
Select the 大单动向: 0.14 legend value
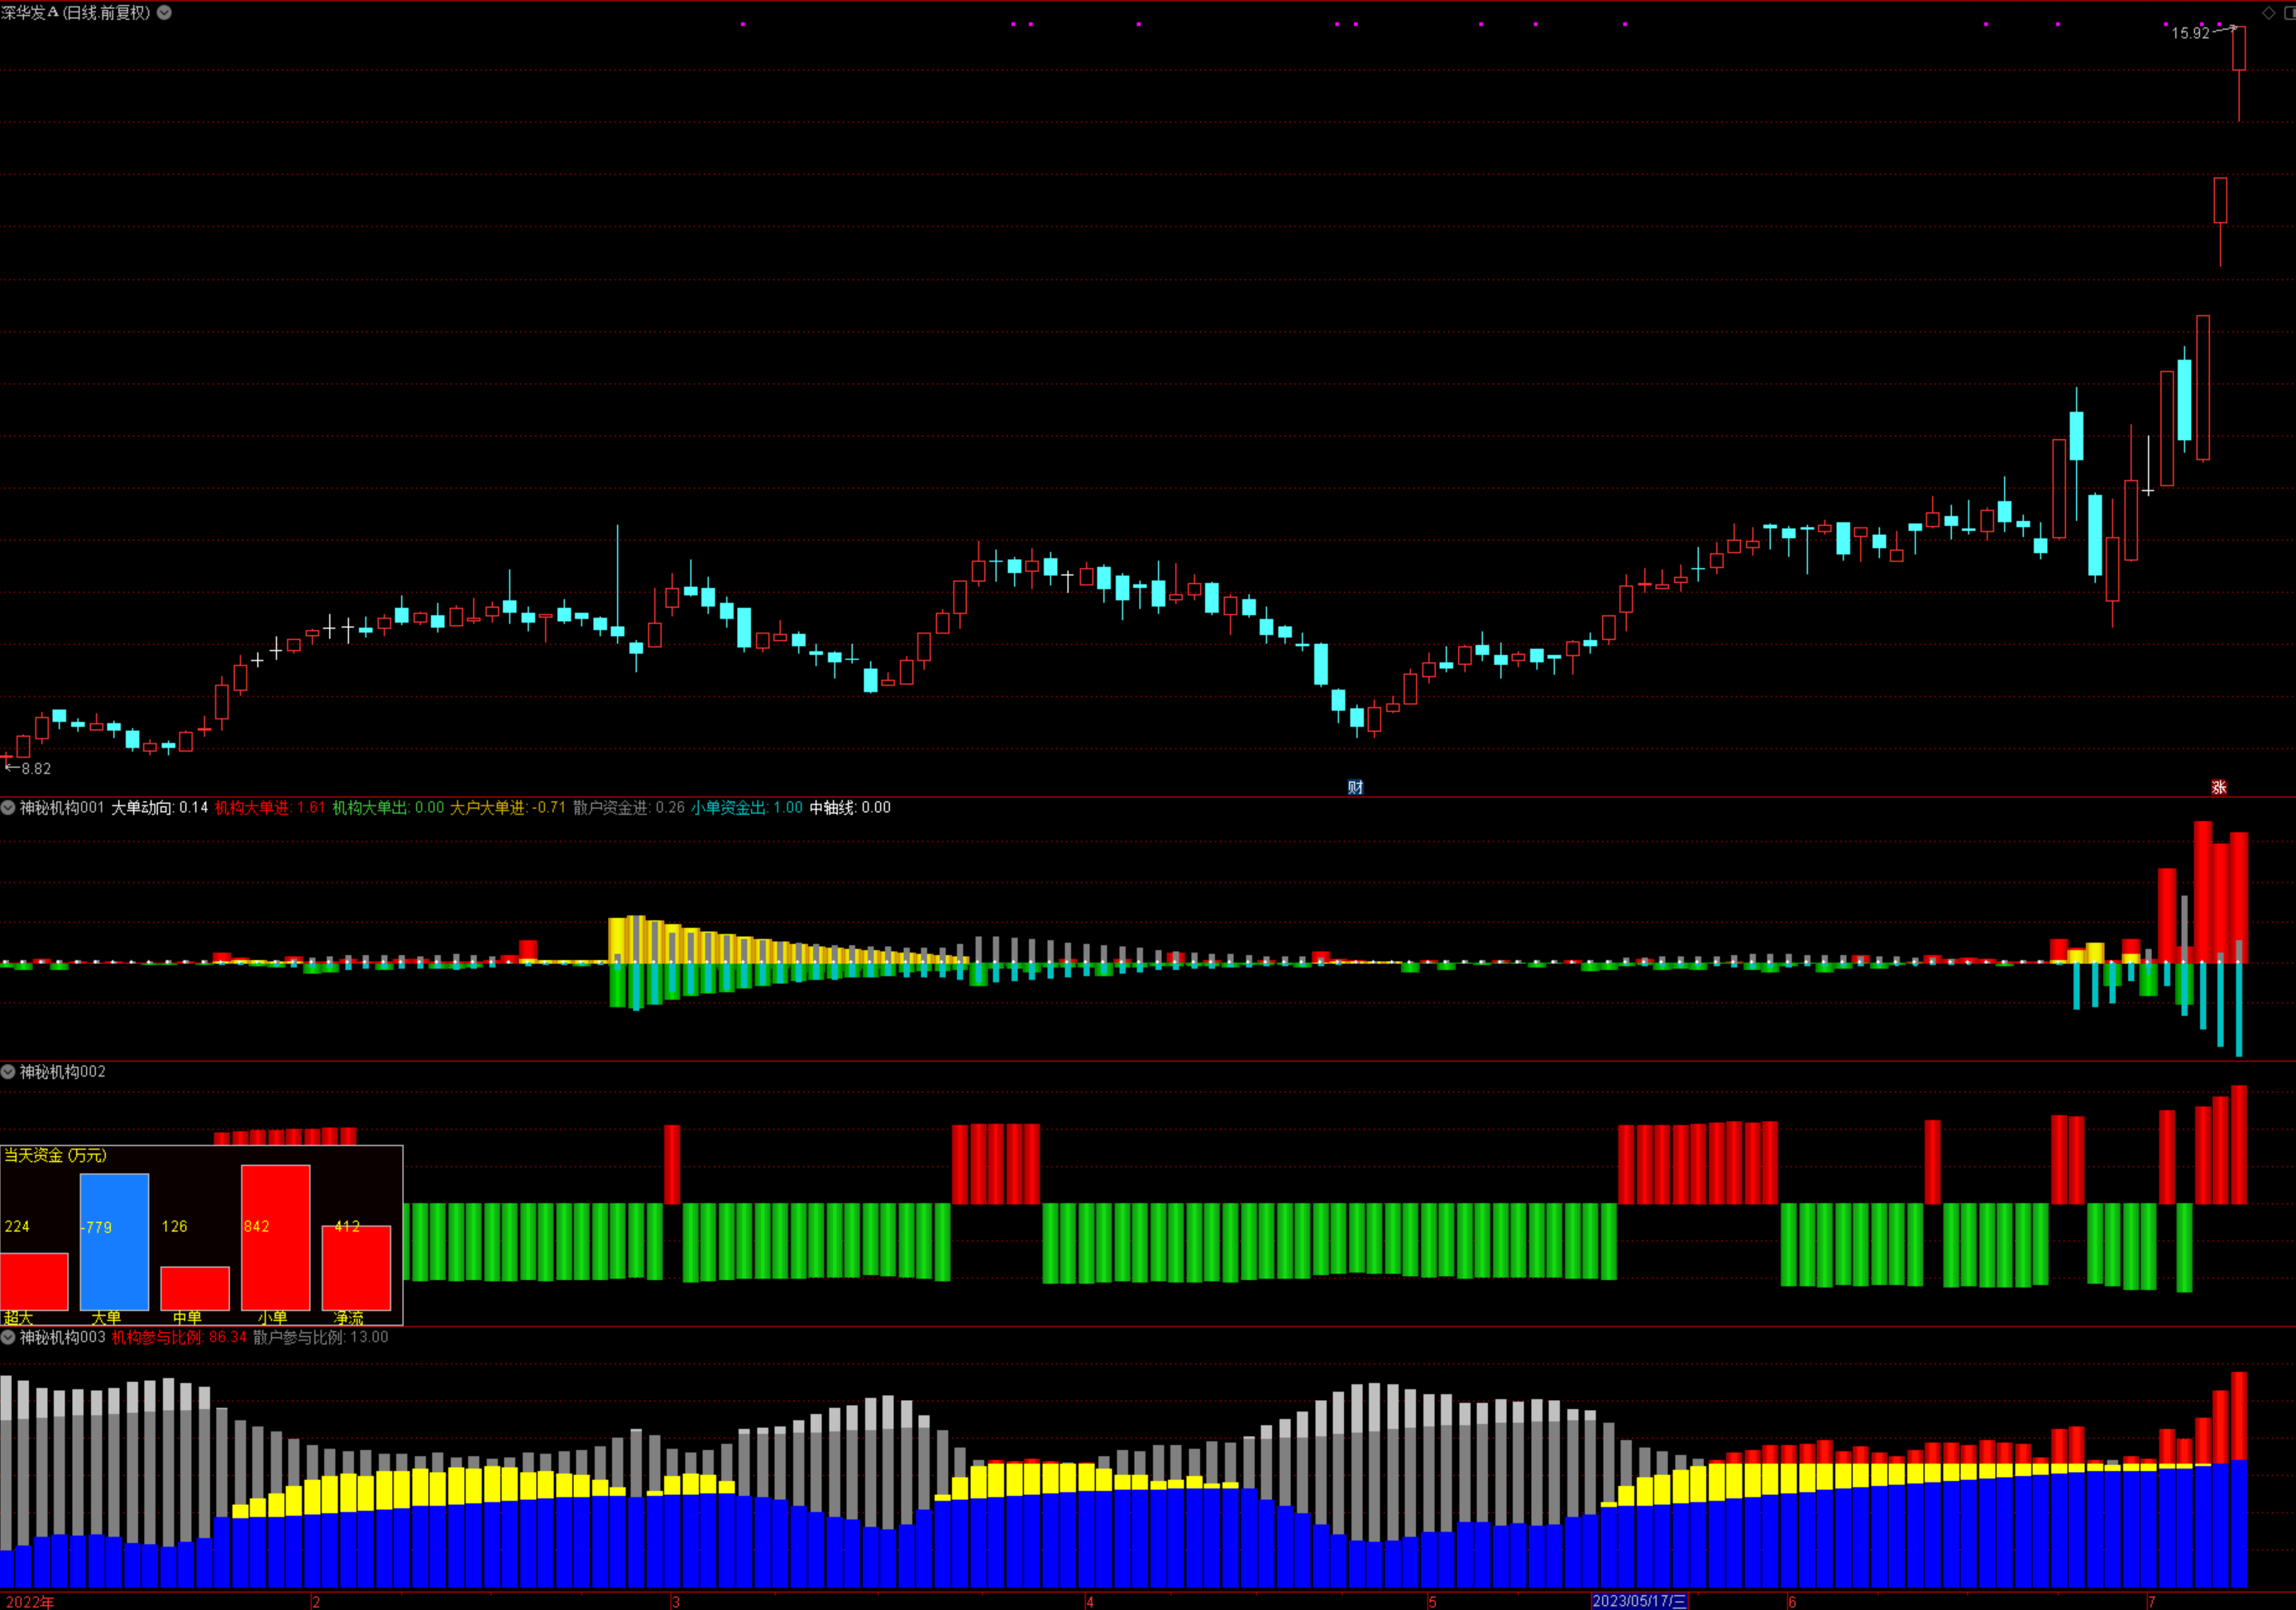point(159,807)
